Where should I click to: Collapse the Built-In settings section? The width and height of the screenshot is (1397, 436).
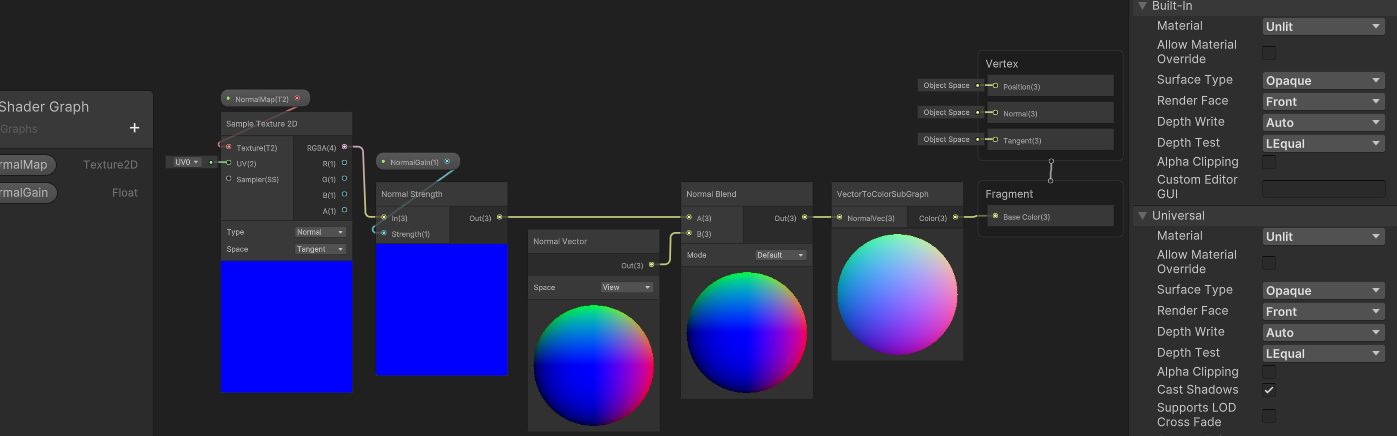pos(1143,6)
